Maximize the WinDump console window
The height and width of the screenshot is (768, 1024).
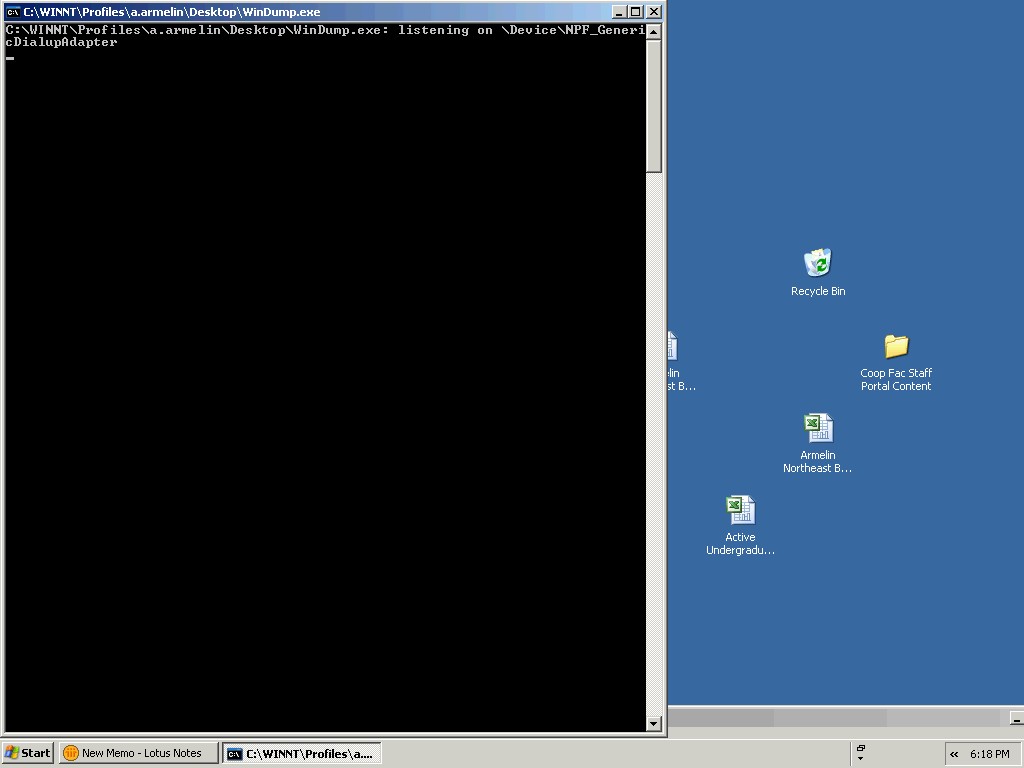[635, 12]
